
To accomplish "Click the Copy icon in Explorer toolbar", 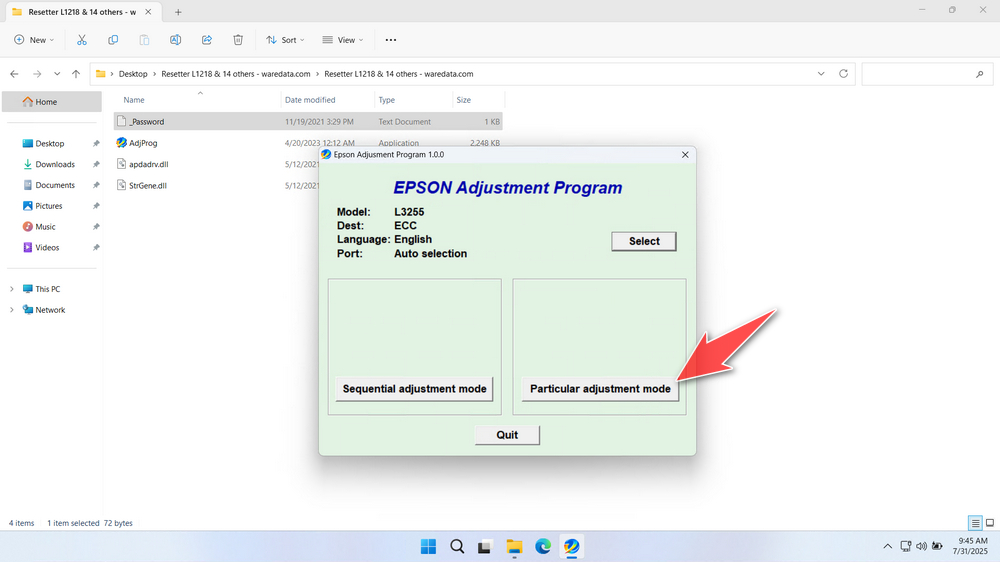I will [x=113, y=40].
